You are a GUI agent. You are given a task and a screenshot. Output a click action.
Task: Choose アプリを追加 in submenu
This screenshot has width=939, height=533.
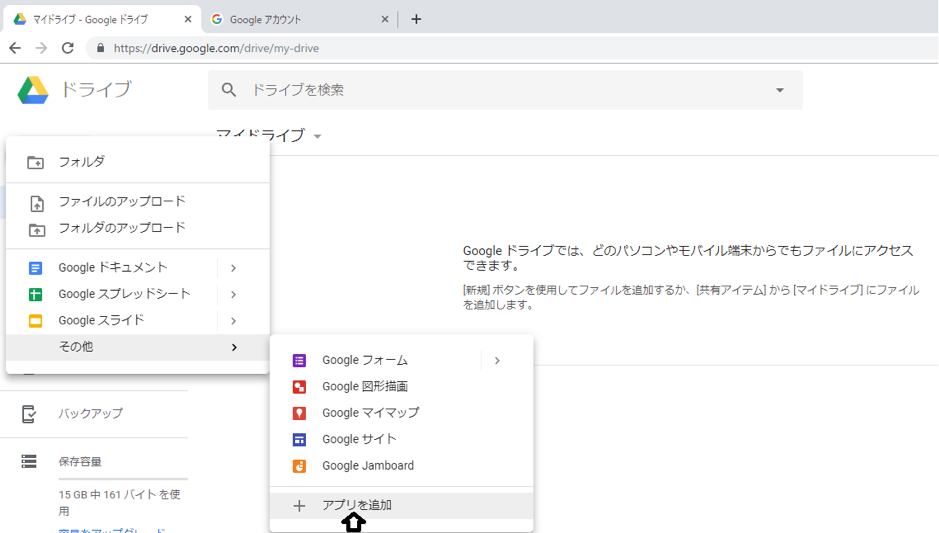pos(401,505)
